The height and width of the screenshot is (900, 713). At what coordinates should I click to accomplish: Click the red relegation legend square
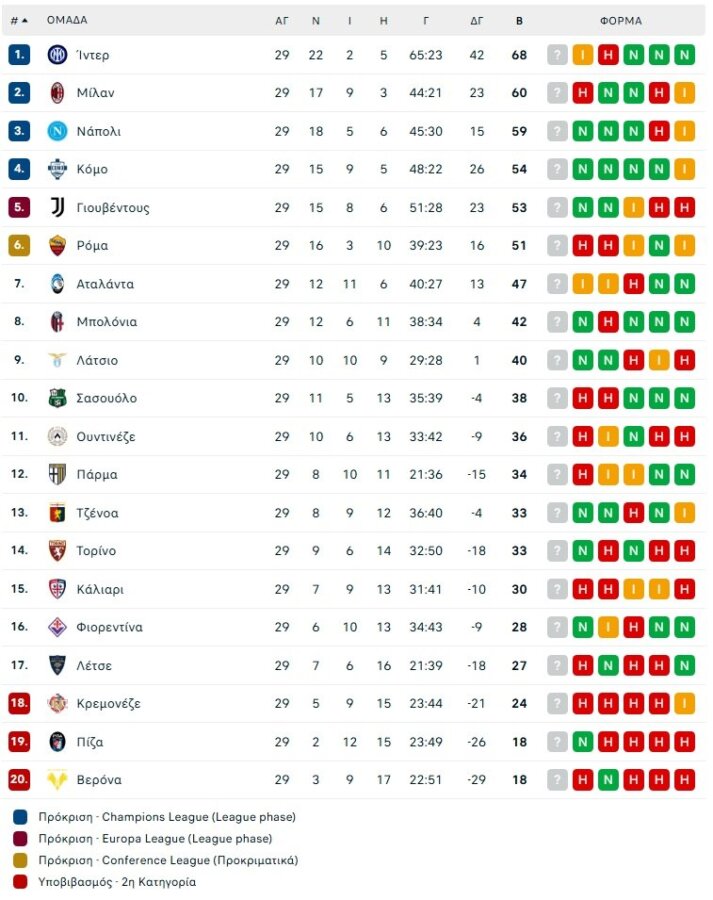[20, 883]
